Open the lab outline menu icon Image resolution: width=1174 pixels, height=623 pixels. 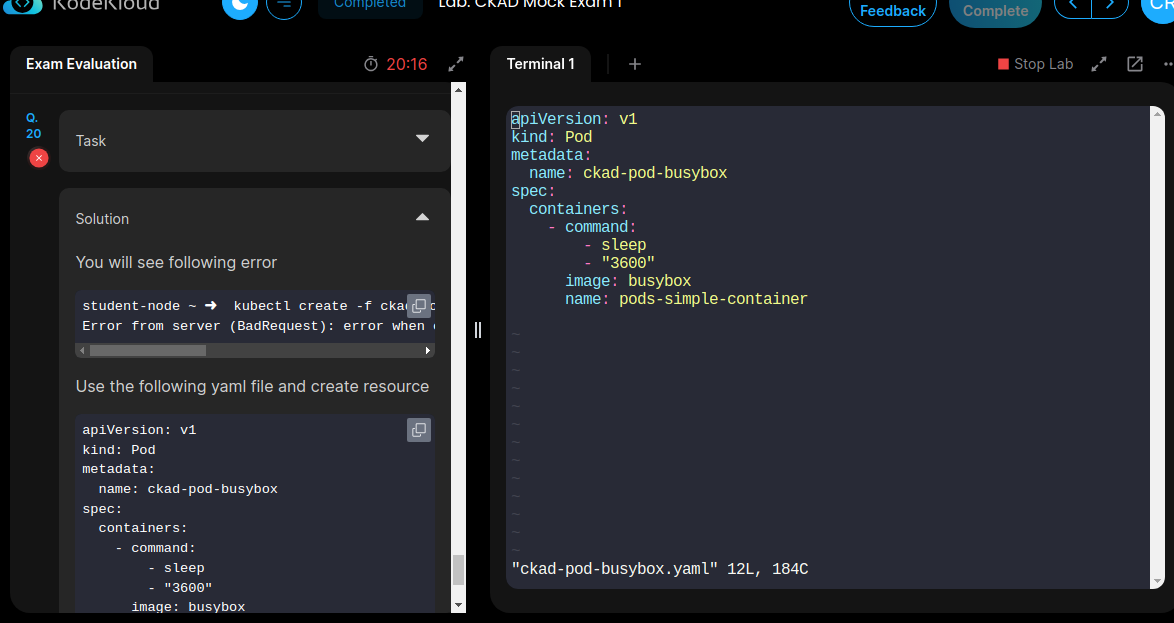284,8
